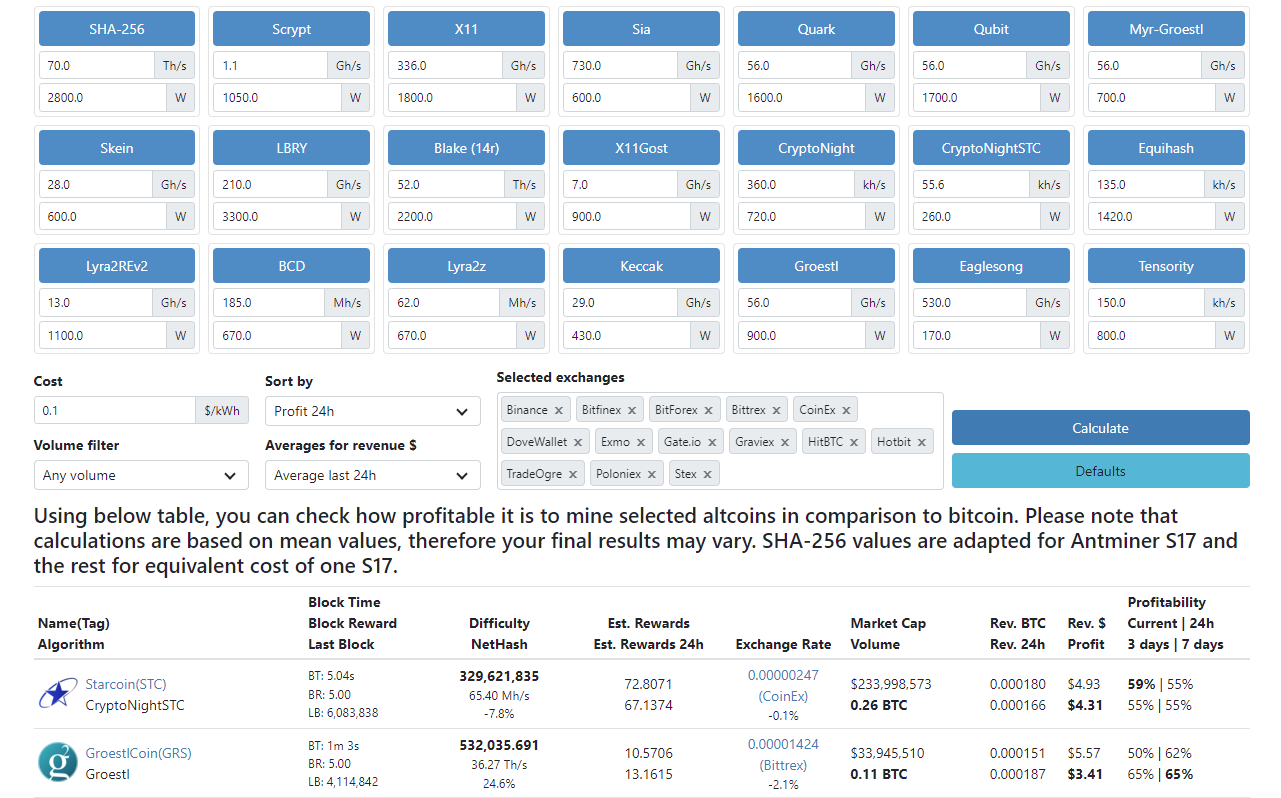Image resolution: width=1281 pixels, height=798 pixels.
Task: Remove DoveWallet exchange tag
Action: (578, 442)
